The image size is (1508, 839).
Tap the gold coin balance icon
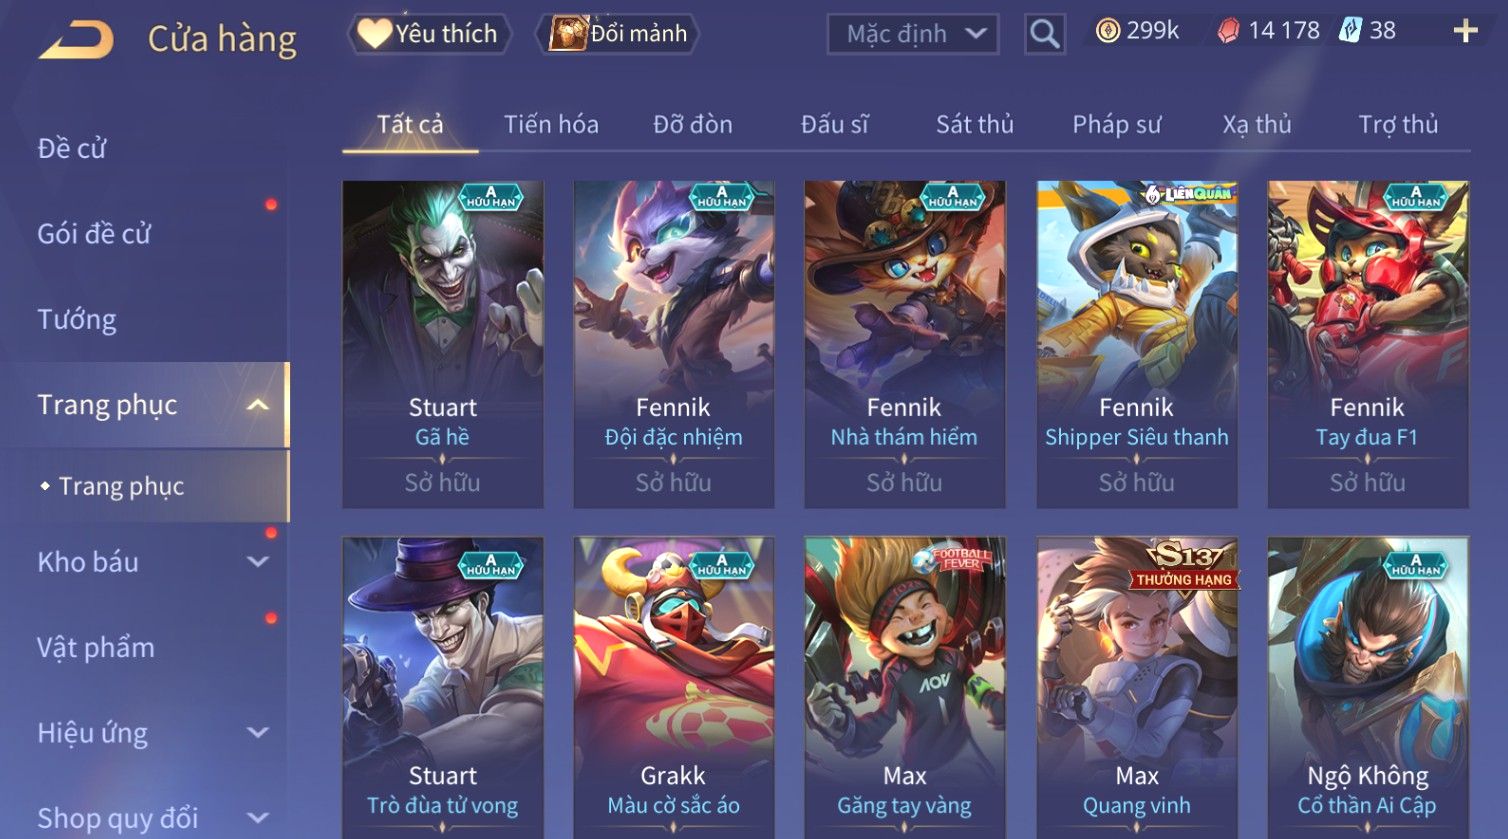coord(1108,32)
